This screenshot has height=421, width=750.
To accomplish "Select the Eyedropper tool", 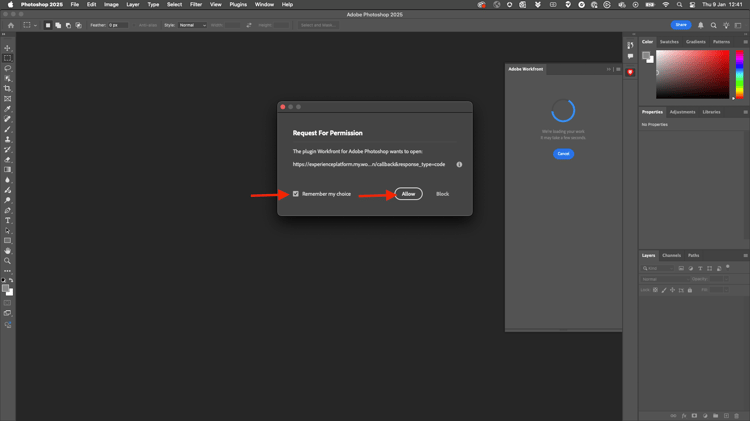I will click(7, 109).
